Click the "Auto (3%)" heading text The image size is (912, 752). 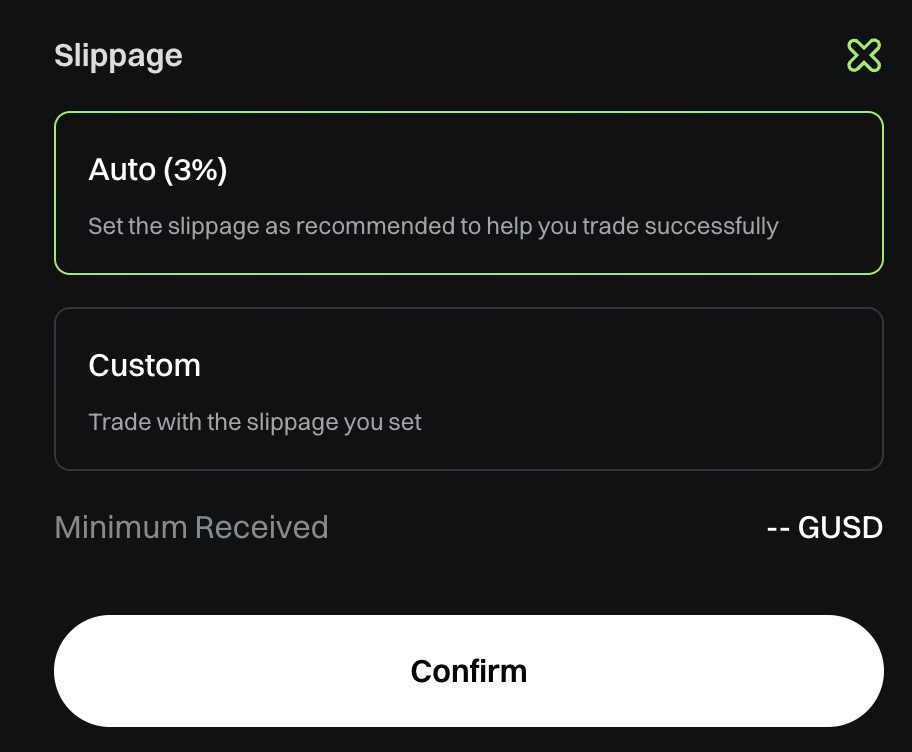[158, 170]
